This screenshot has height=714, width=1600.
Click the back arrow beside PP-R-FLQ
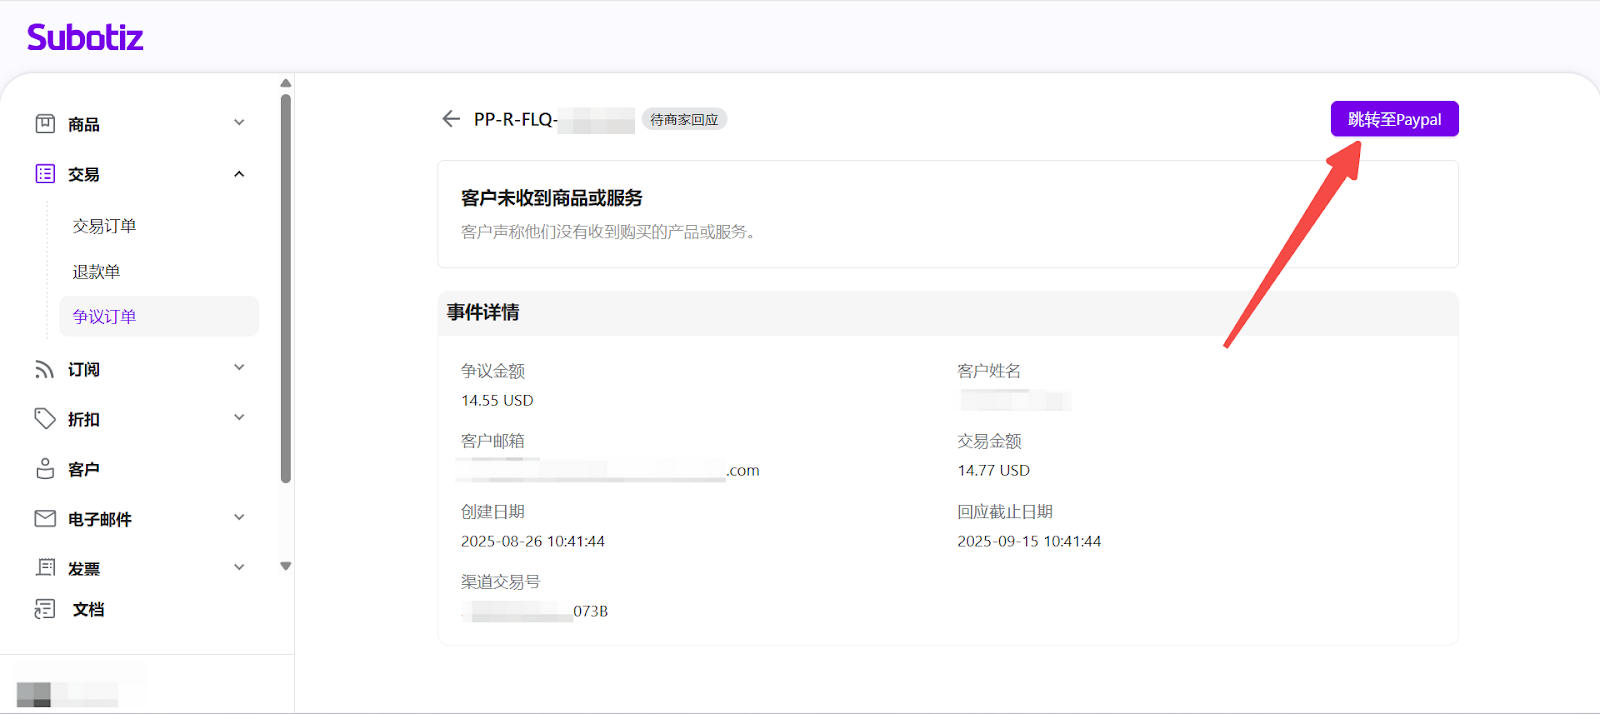click(451, 119)
